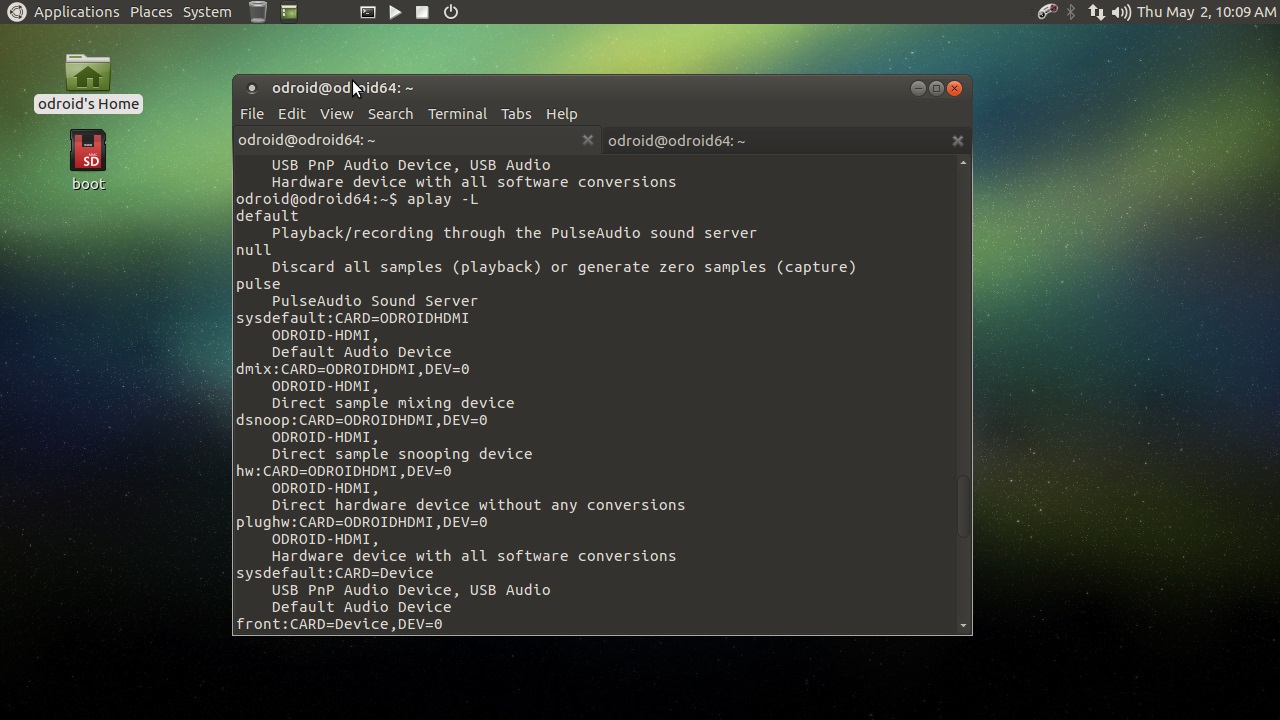Open the network connections indicator
Image resolution: width=1280 pixels, height=720 pixels.
1096,12
